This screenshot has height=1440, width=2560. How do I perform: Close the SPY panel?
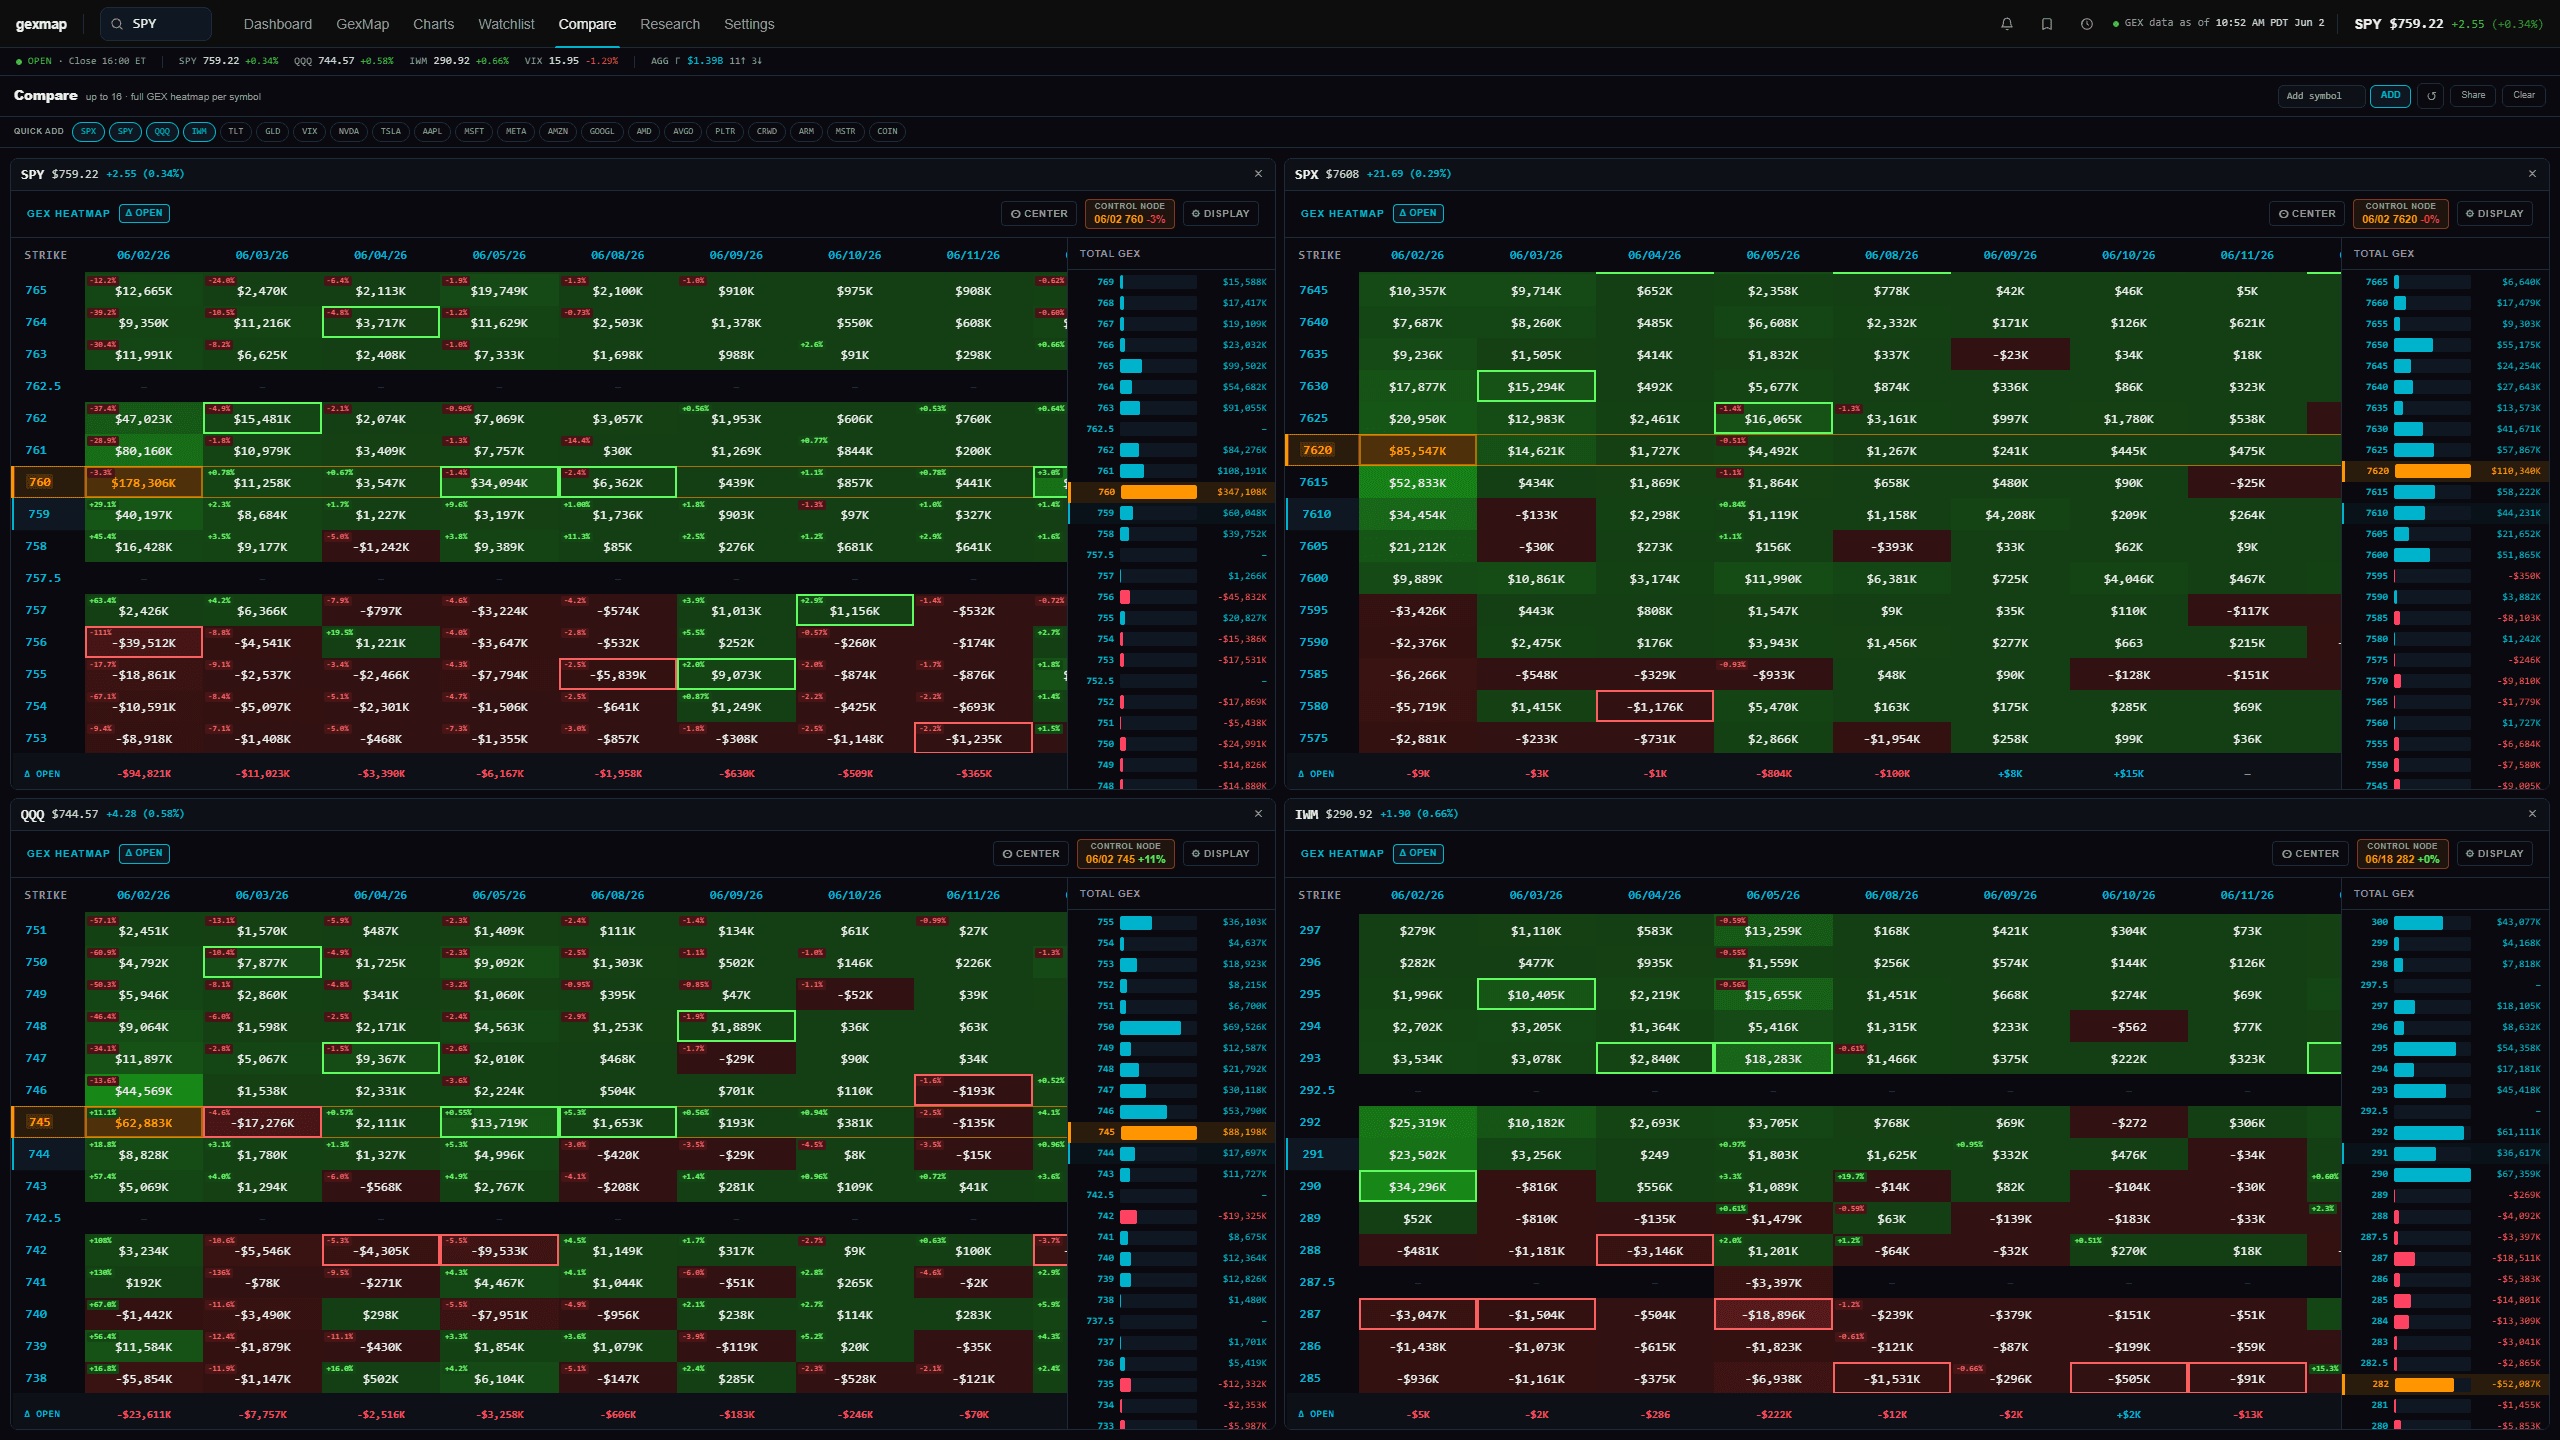(1258, 174)
